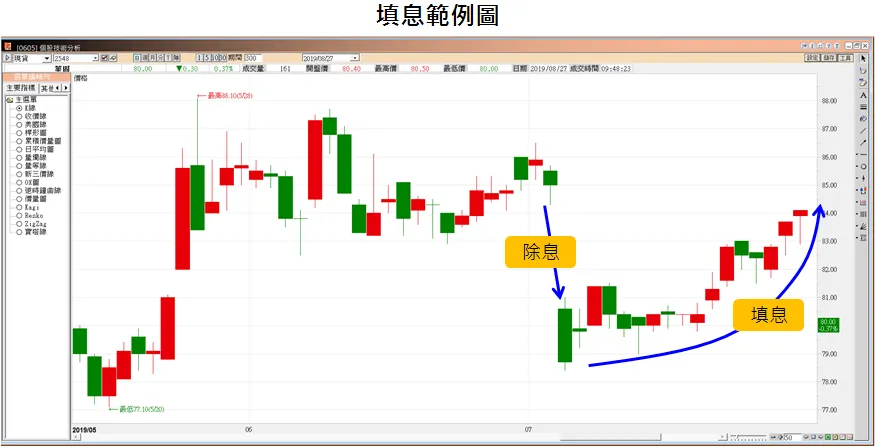Screen dimensions: 876x448
Task: Open the date 2019/08/27 dropdown
Action: coord(355,58)
